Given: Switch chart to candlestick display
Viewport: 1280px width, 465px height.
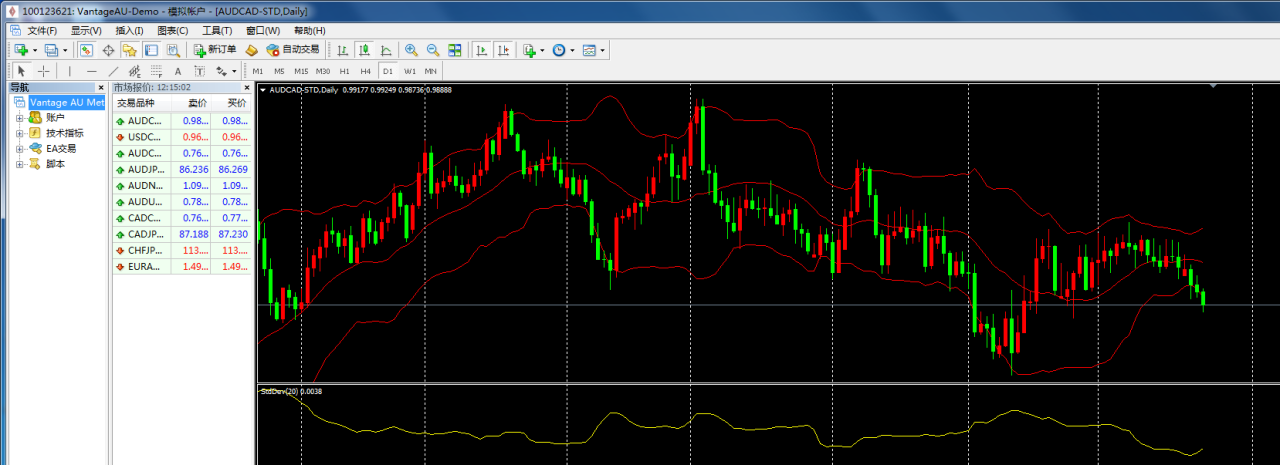Looking at the screenshot, I should pyautogui.click(x=365, y=50).
